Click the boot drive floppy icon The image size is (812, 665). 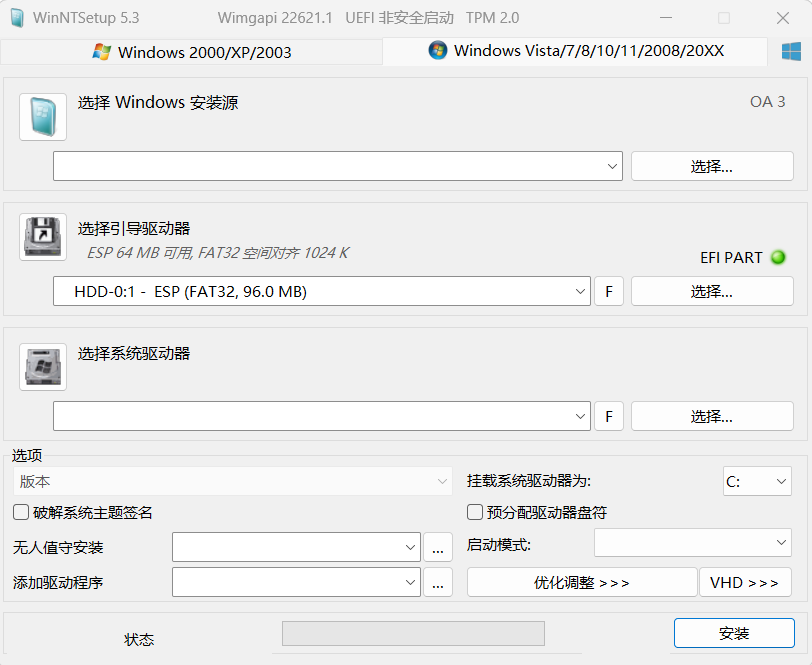[43, 237]
